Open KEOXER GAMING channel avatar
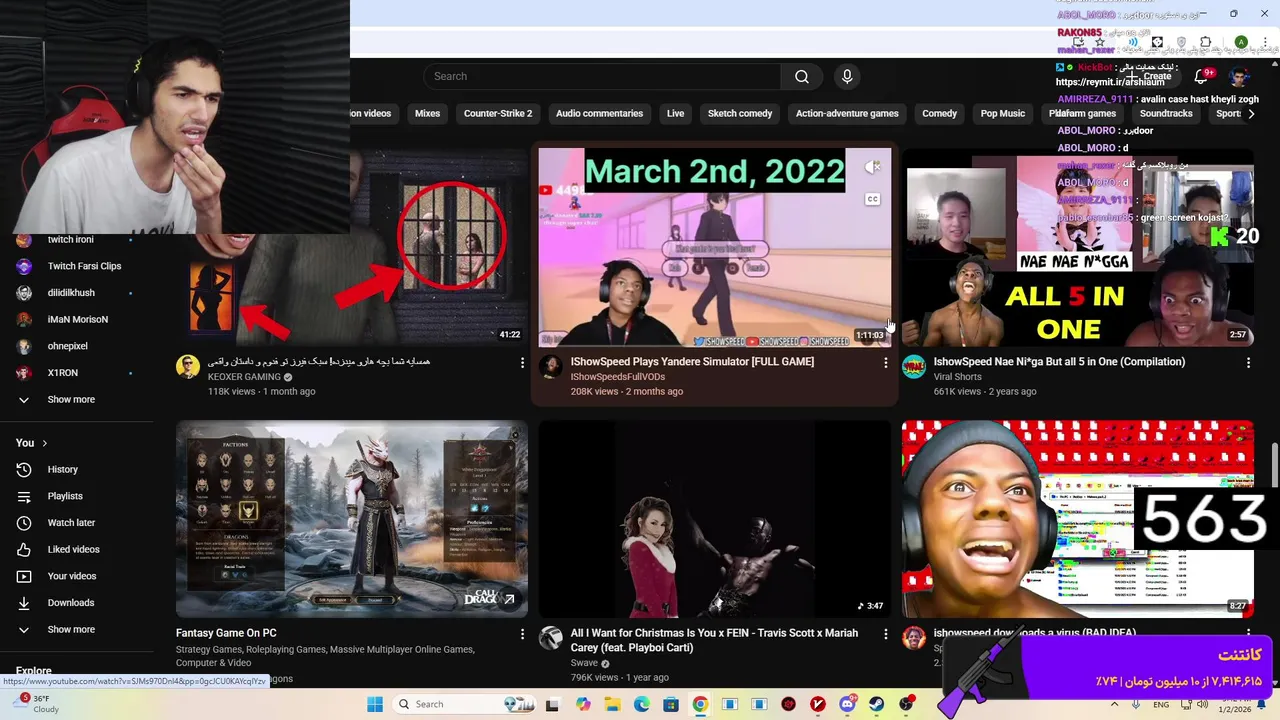Screen dimensions: 1280x720 click(x=188, y=366)
